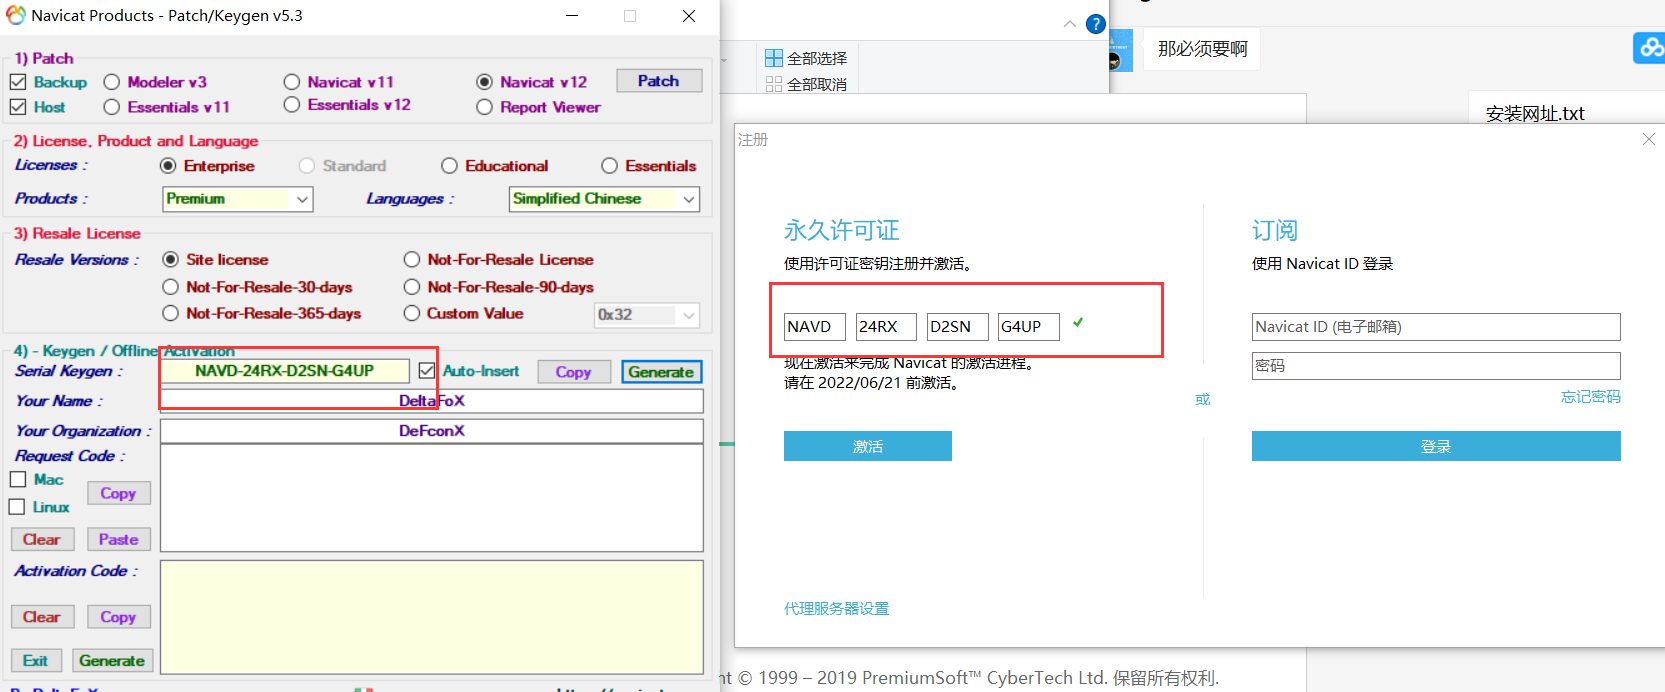Click the 密码 password field
The width and height of the screenshot is (1665, 692).
click(x=1436, y=366)
